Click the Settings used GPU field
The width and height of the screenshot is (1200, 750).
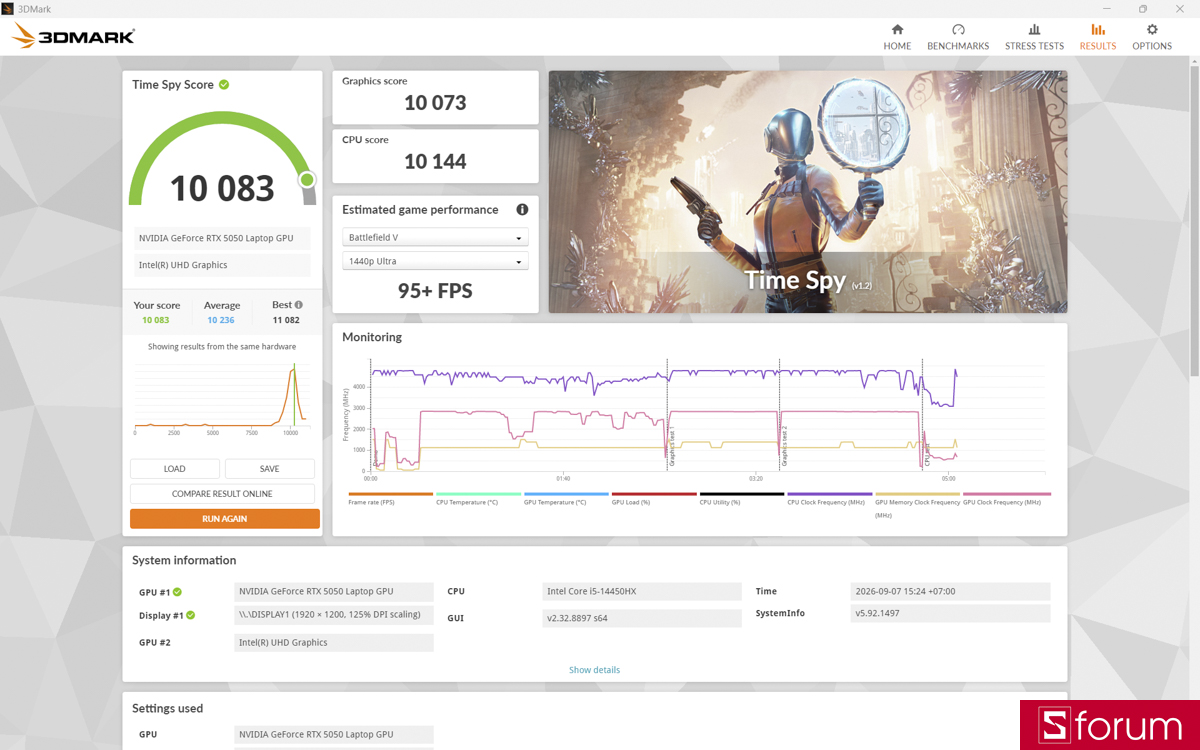(x=334, y=734)
